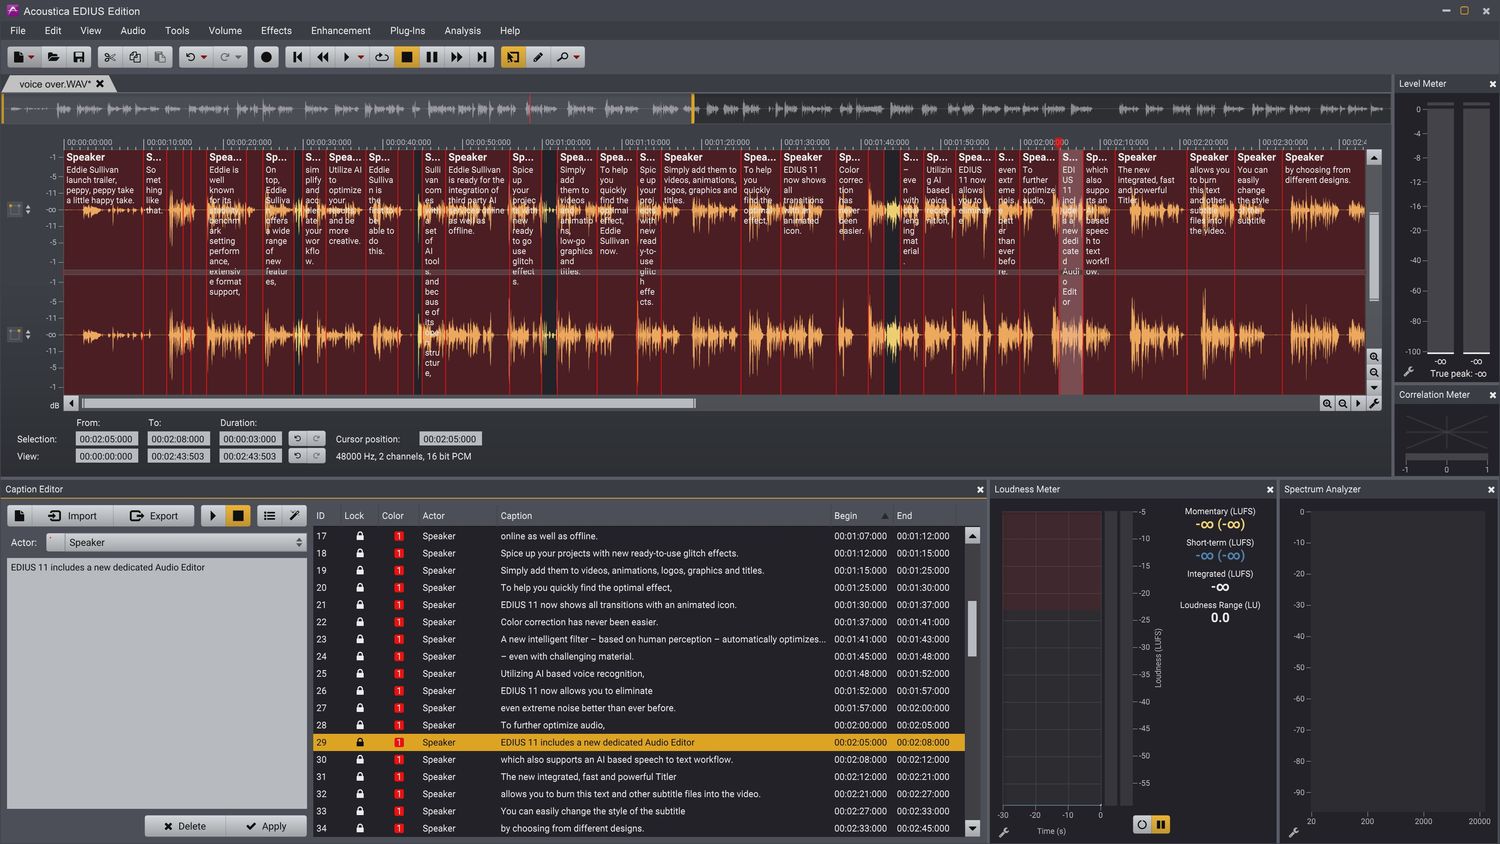Toggle the lock on caption row 23
The image size is (1500, 844).
(x=360, y=639)
